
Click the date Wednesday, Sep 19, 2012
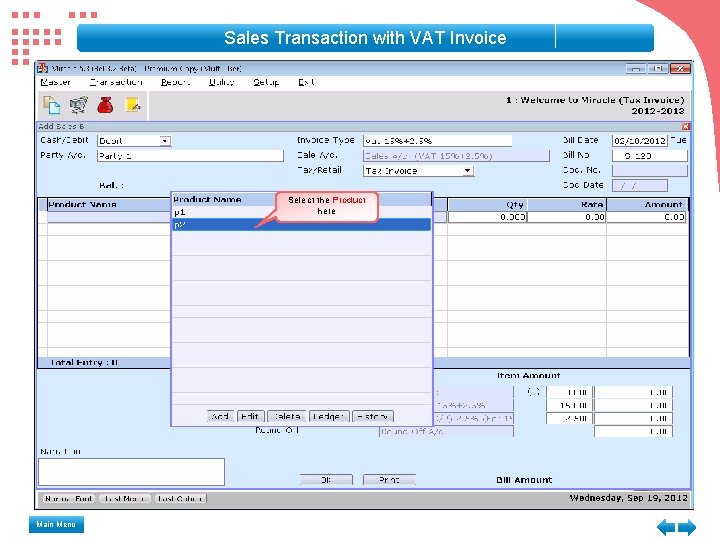coord(628,498)
